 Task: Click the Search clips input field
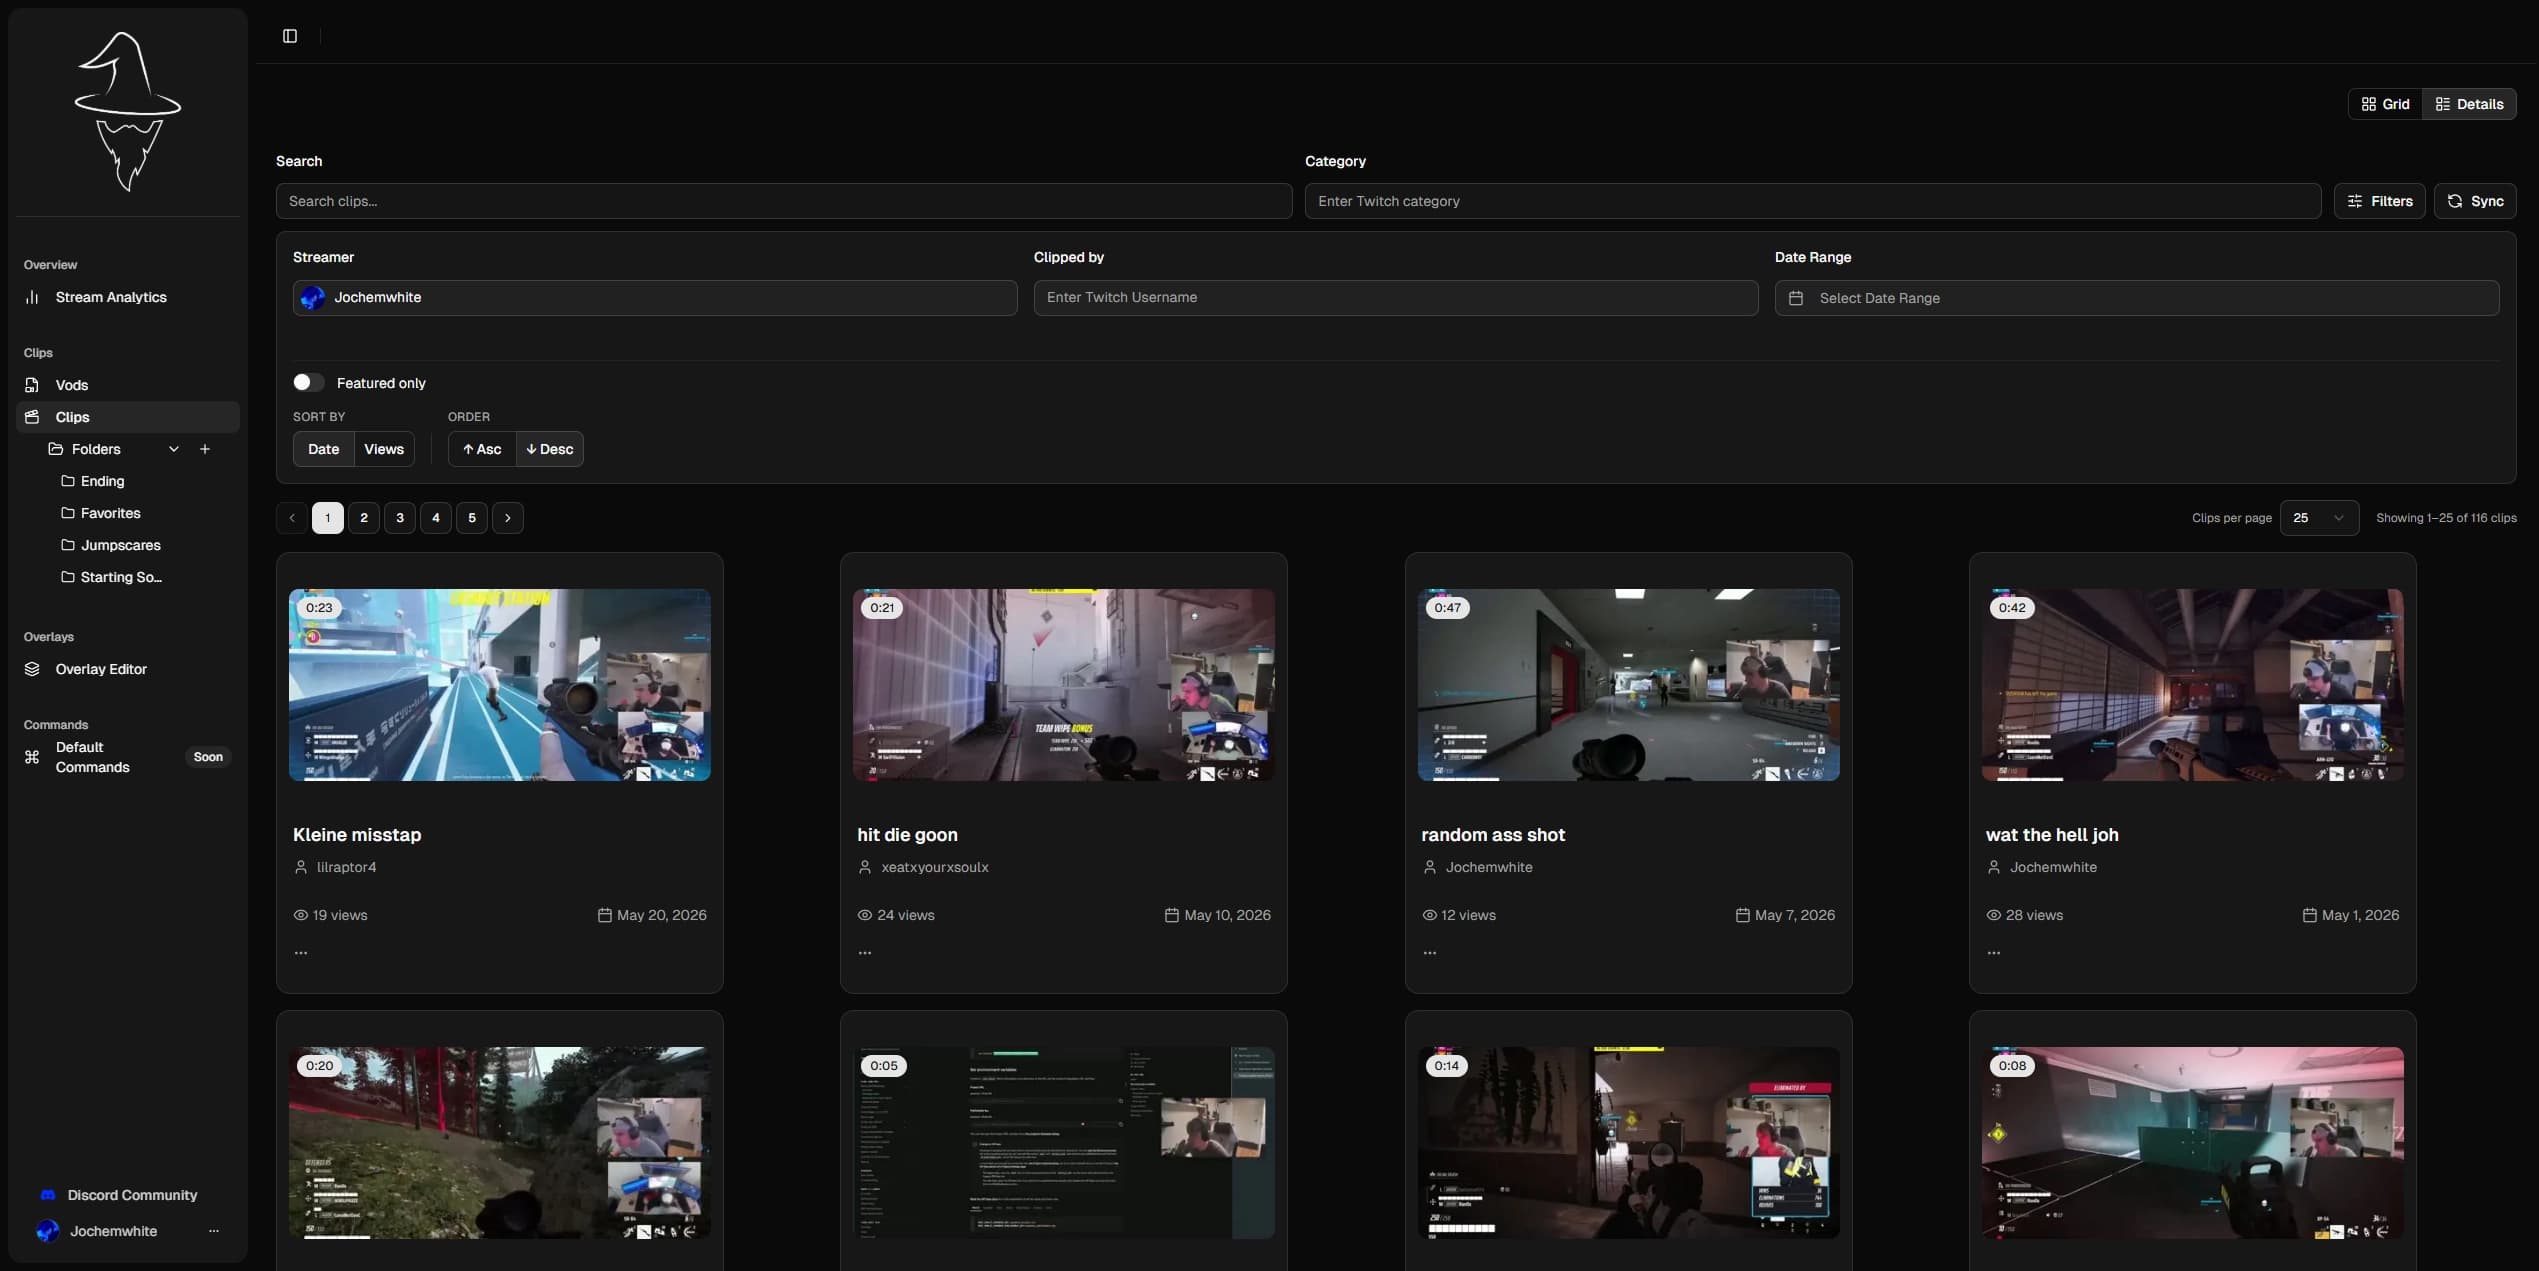pos(784,201)
